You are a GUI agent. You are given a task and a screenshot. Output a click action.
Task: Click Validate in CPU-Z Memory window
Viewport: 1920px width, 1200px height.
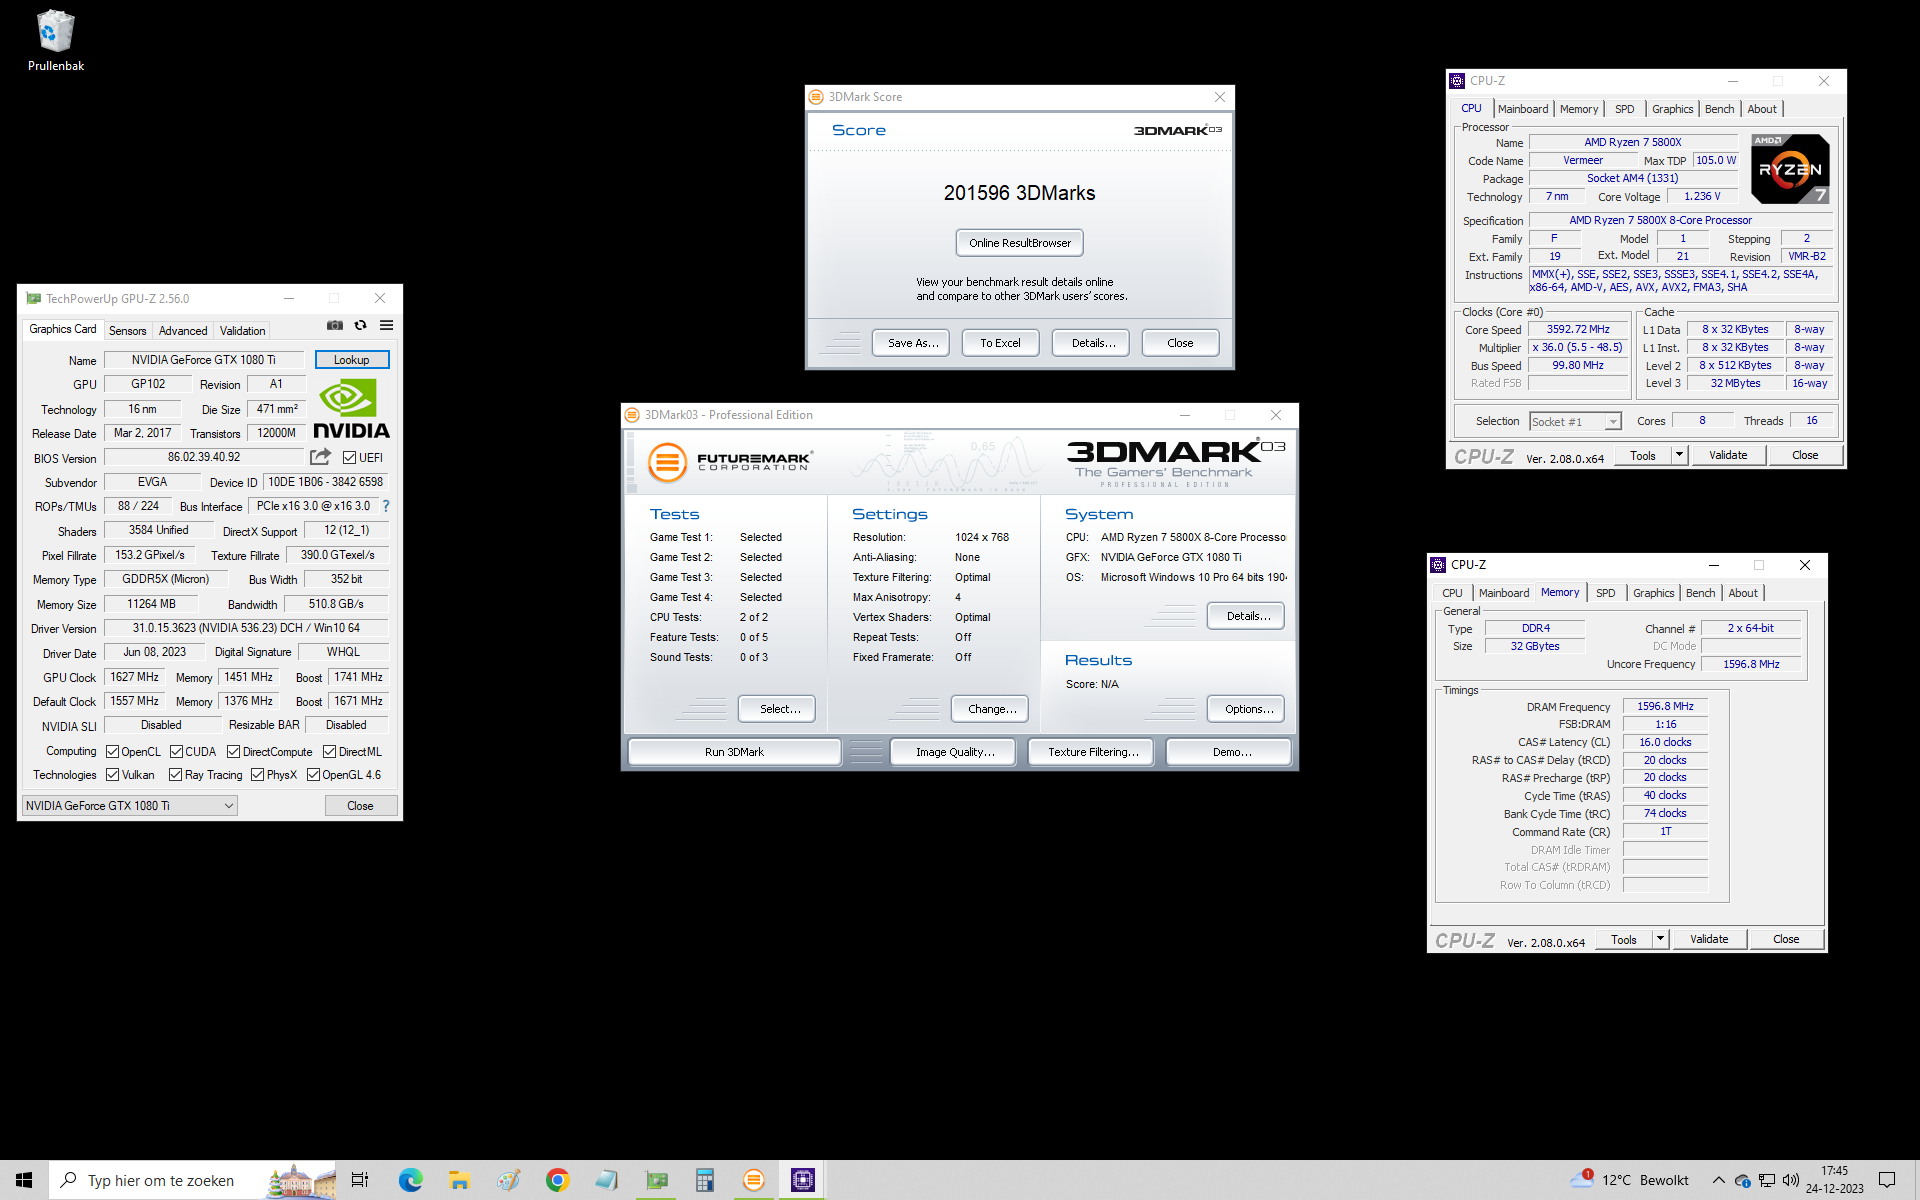click(1709, 939)
